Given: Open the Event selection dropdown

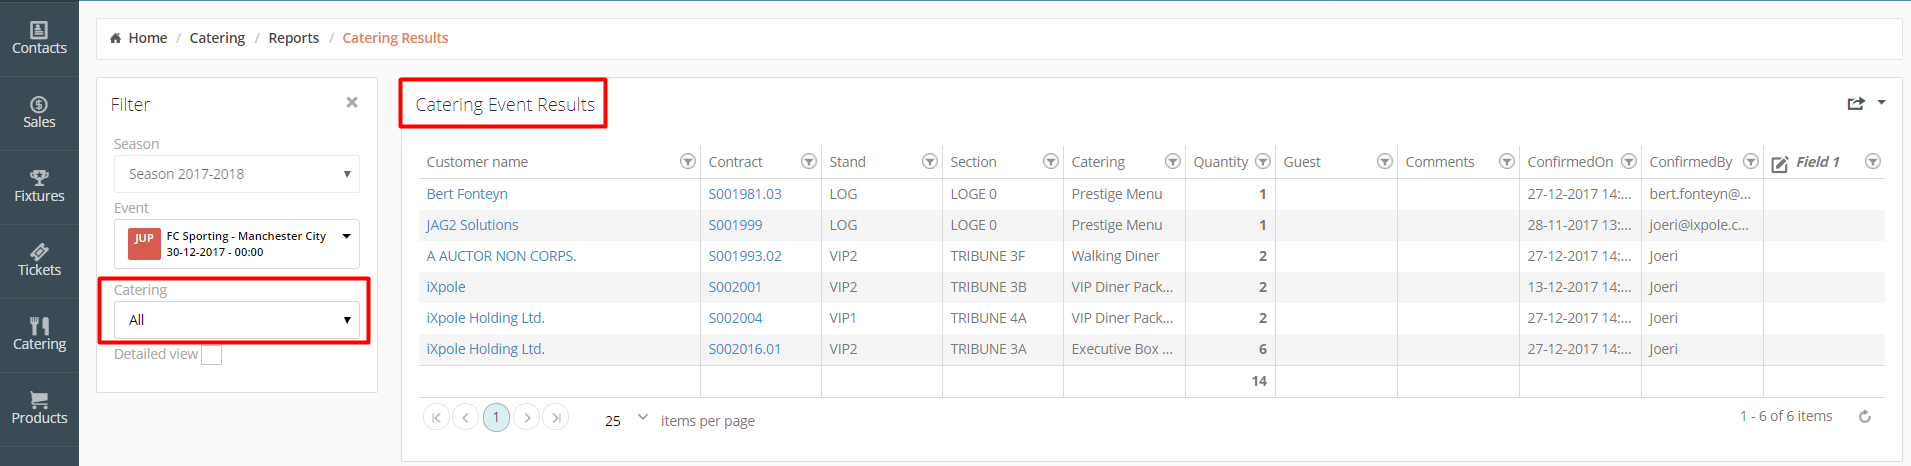Looking at the screenshot, I should click(x=236, y=244).
